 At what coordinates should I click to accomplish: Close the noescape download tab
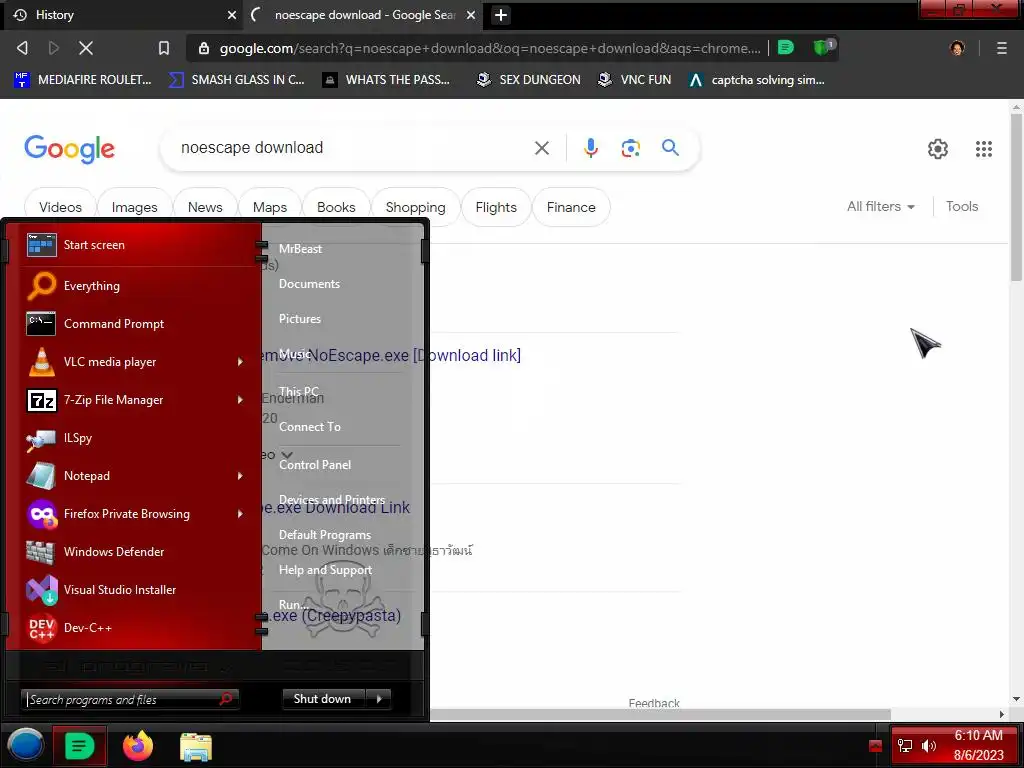[470, 15]
